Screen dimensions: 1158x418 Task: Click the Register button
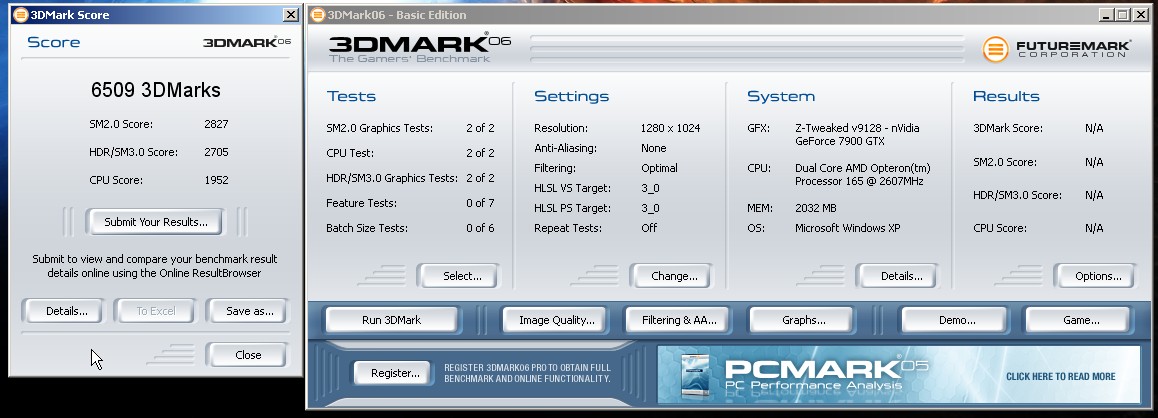click(394, 373)
